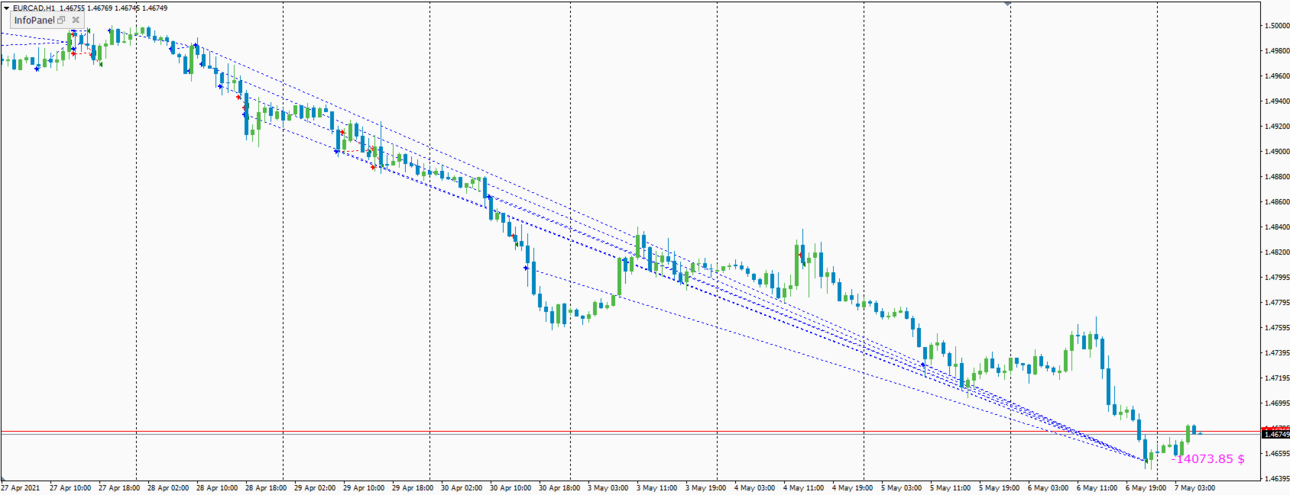Viewport: 1290px width, 495px height.
Task: Click the 4 May 19:00 time label
Action: [x=853, y=488]
